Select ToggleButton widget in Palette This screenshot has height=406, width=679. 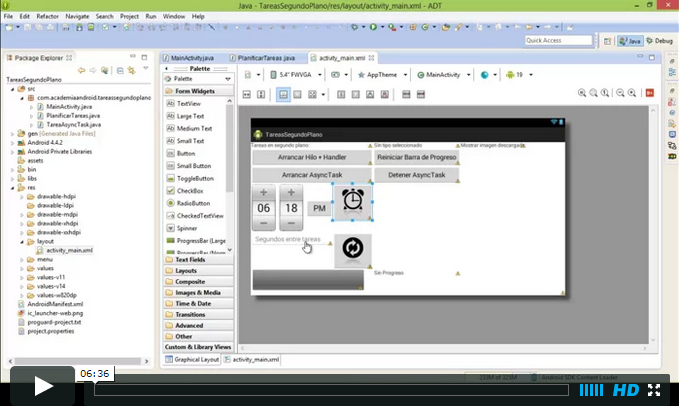pyautogui.click(x=190, y=178)
